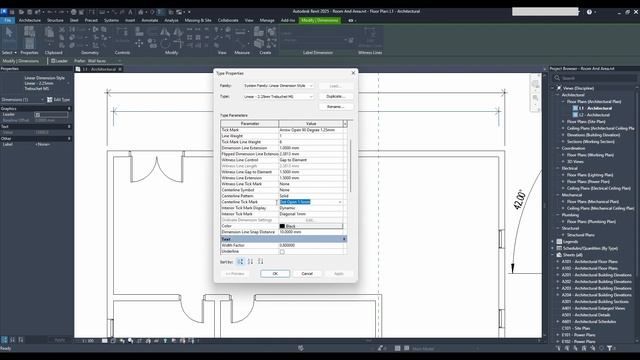The height and width of the screenshot is (360, 640).
Task: Select 3D Views under Coordination
Action: [575, 162]
